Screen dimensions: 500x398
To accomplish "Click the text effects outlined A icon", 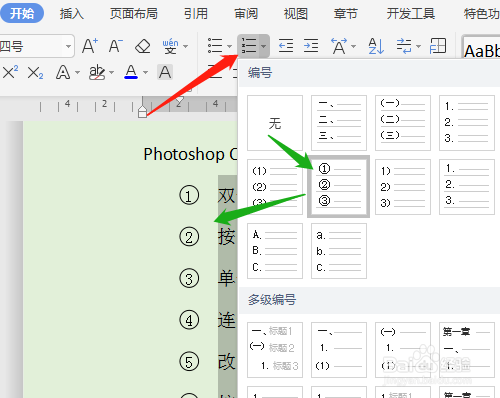I will 63,72.
